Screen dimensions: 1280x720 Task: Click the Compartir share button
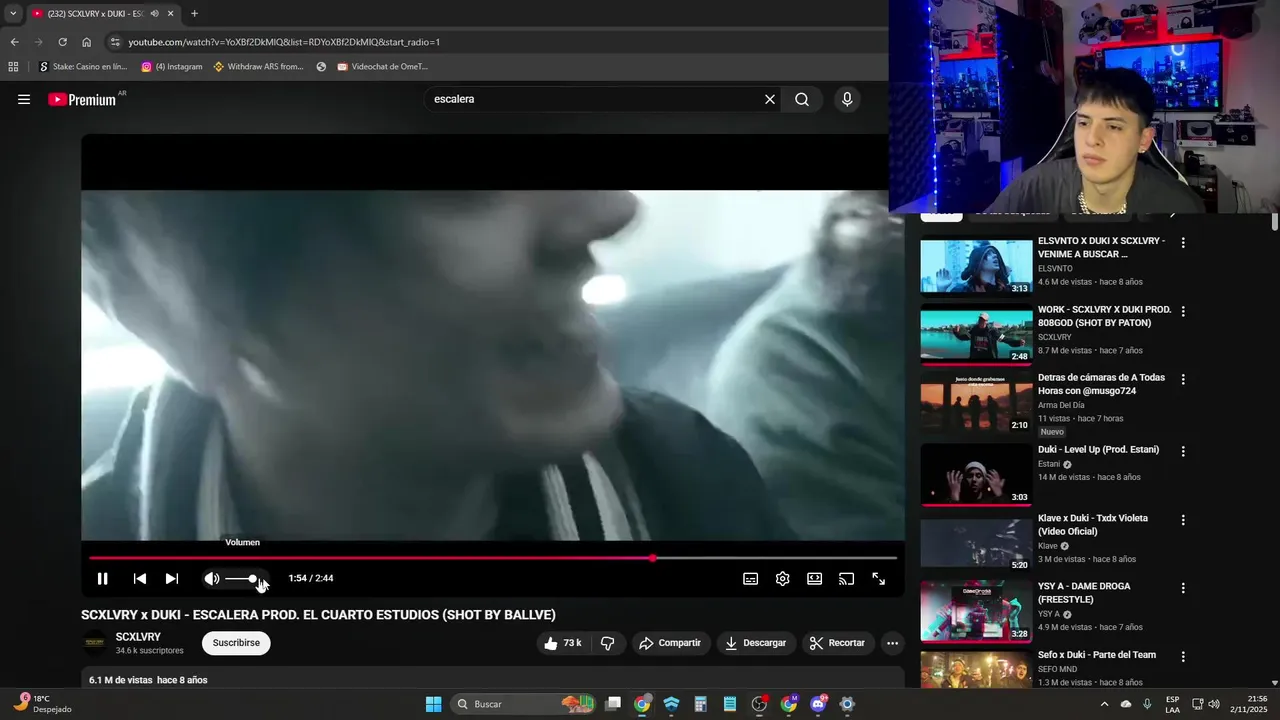click(x=671, y=643)
